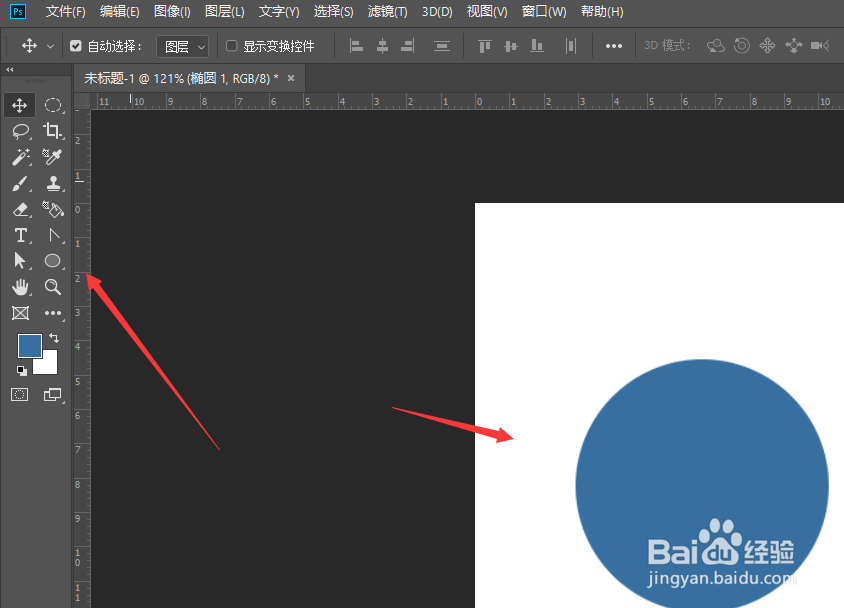Viewport: 844px width, 608px height.
Task: Open the 文字(Y) menu
Action: [279, 12]
